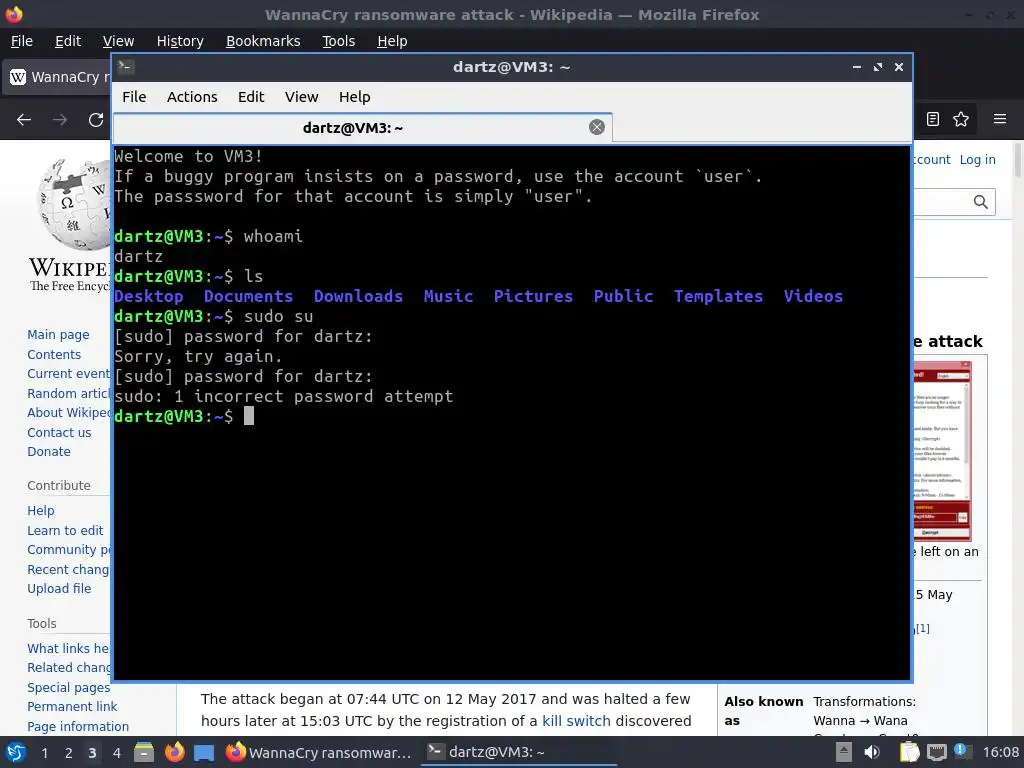This screenshot has height=768, width=1024.
Task: Open Firefox View menu
Action: pos(118,41)
